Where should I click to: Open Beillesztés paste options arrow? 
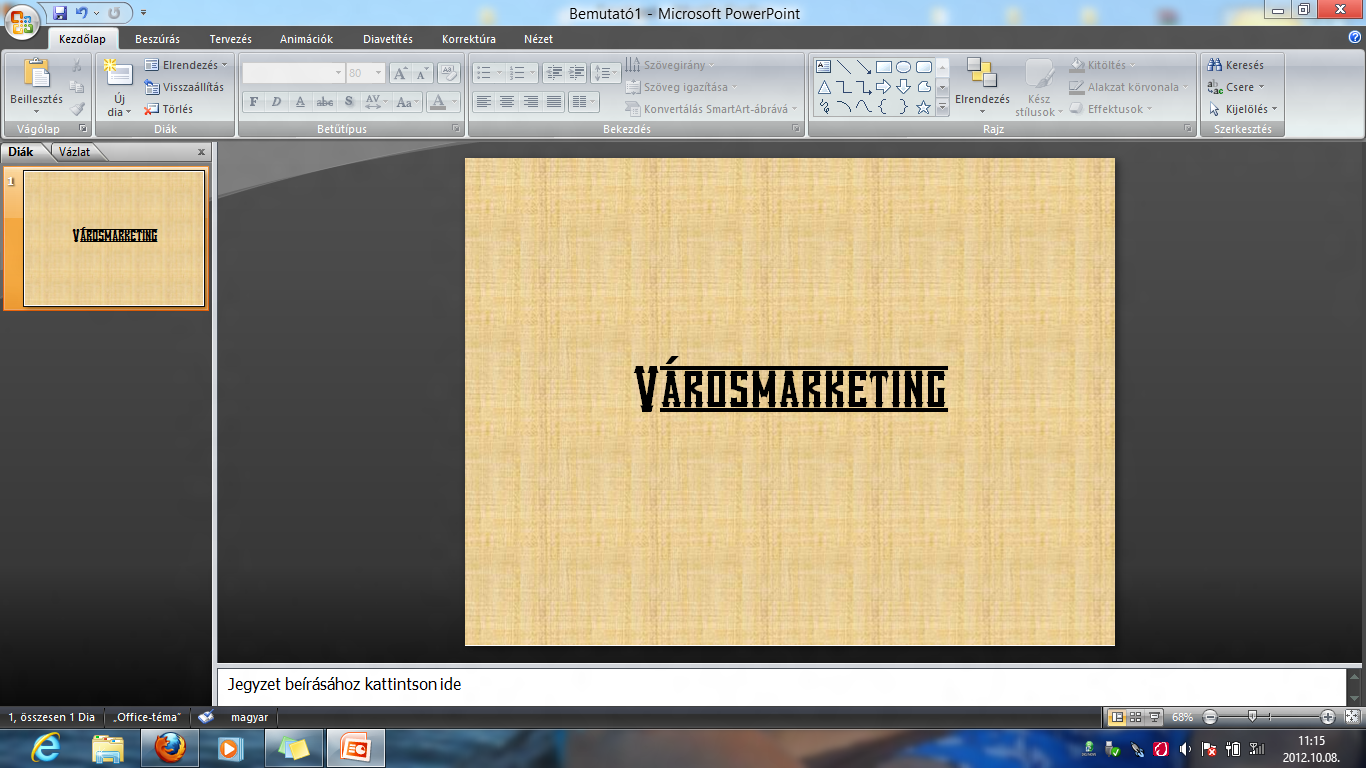coord(36,111)
